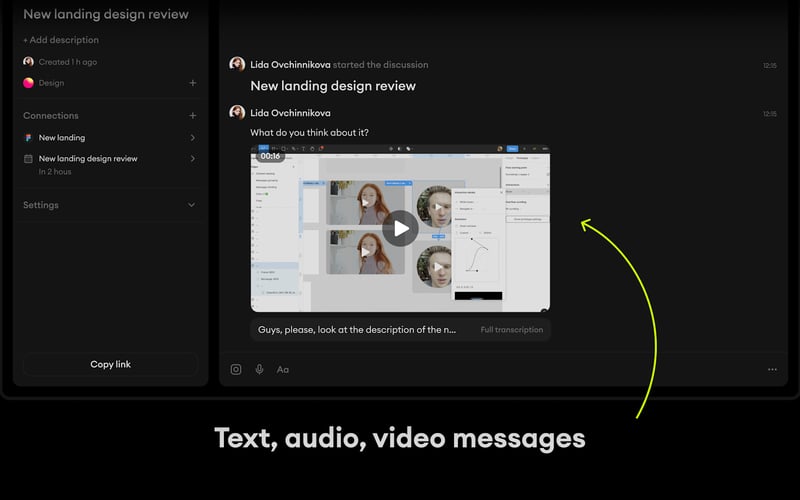The image size is (800, 500).
Task: Play the video message in the discussion
Action: pos(400,229)
